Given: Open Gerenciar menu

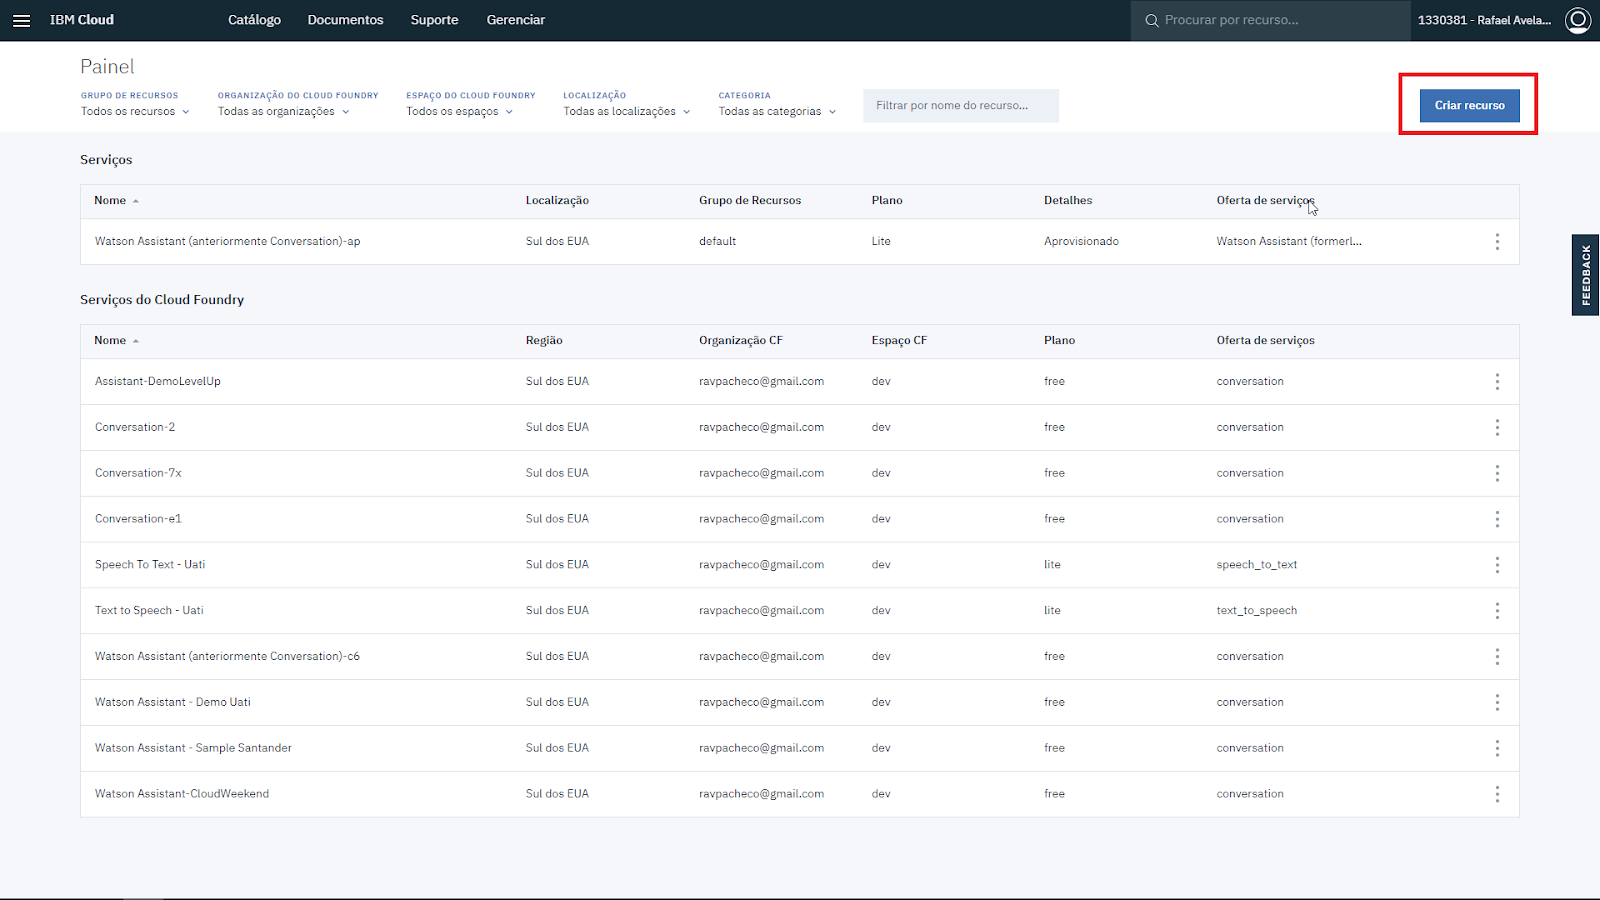Looking at the screenshot, I should point(516,20).
